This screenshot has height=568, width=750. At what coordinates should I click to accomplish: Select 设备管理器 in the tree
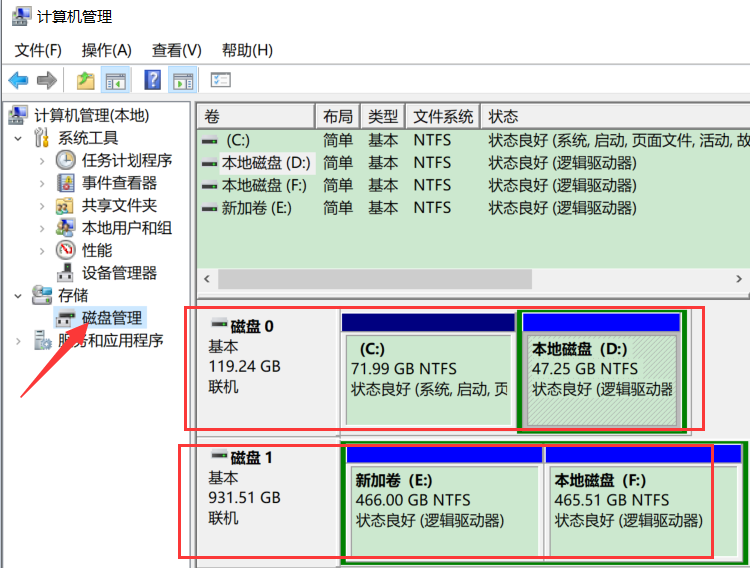pyautogui.click(x=119, y=273)
